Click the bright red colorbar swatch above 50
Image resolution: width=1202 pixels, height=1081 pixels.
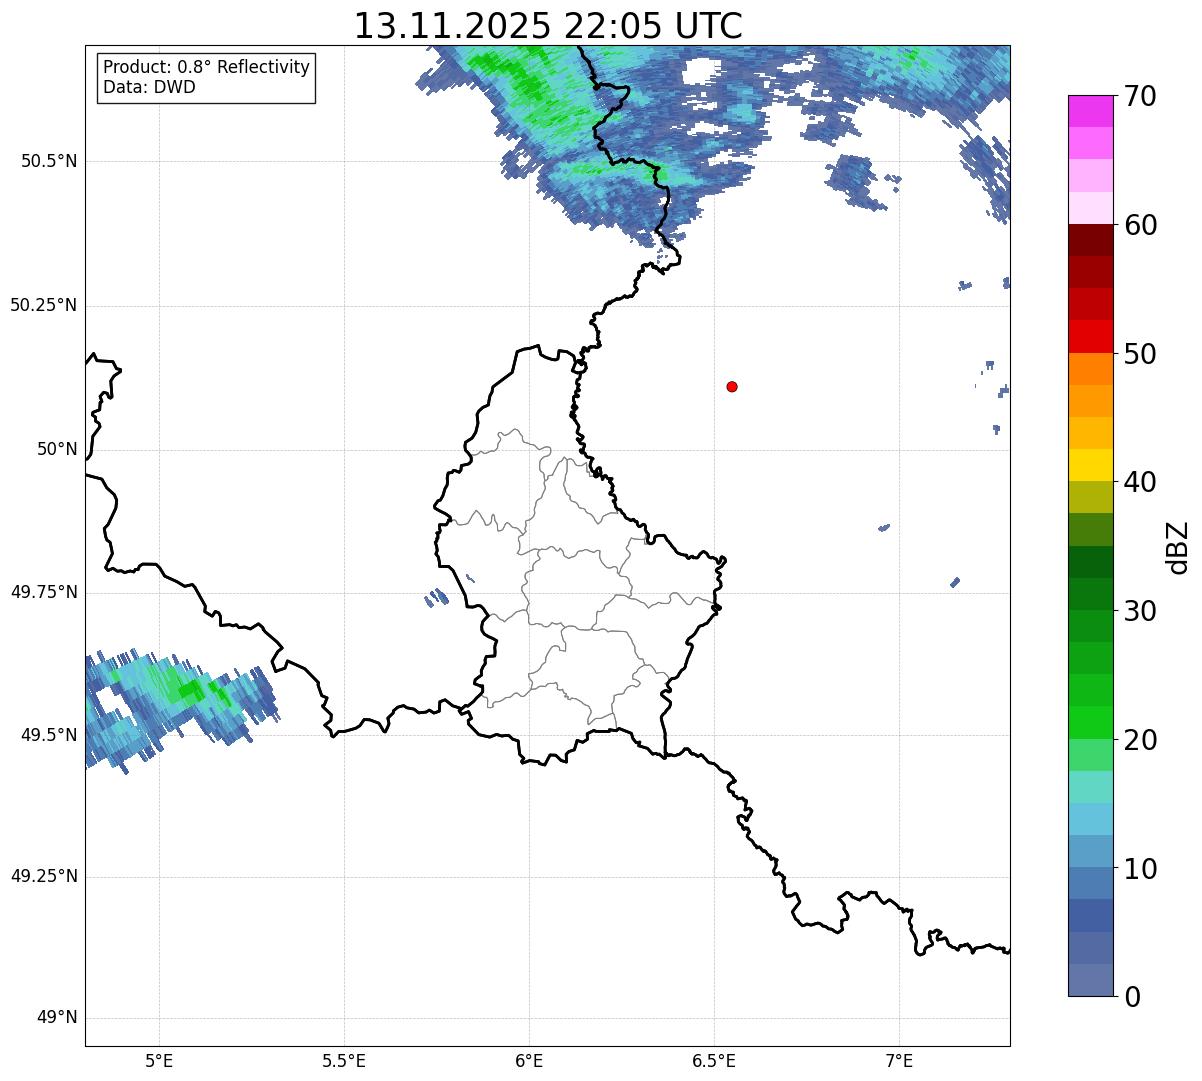[1091, 337]
